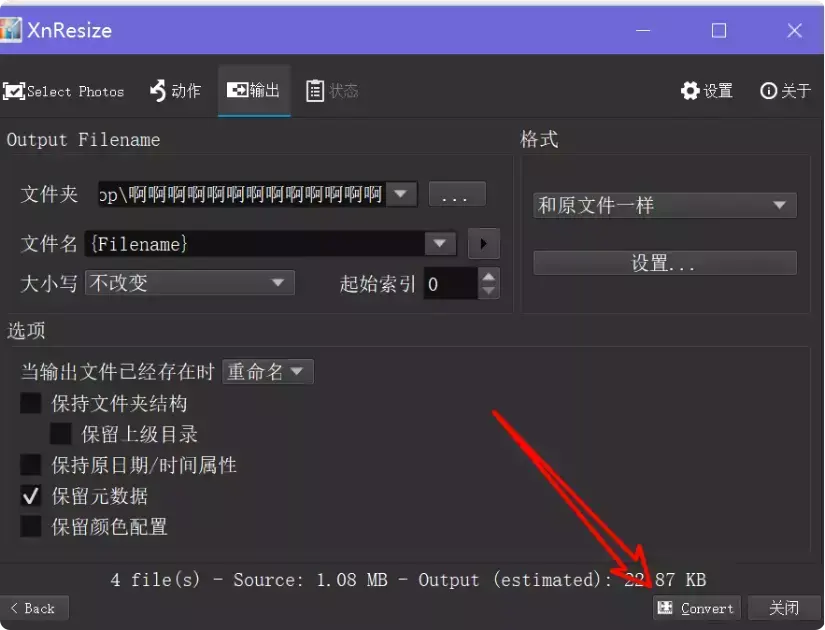This screenshot has width=825, height=630.
Task: Expand the 重命名 conflict-handling dropdown
Action: [x=268, y=371]
